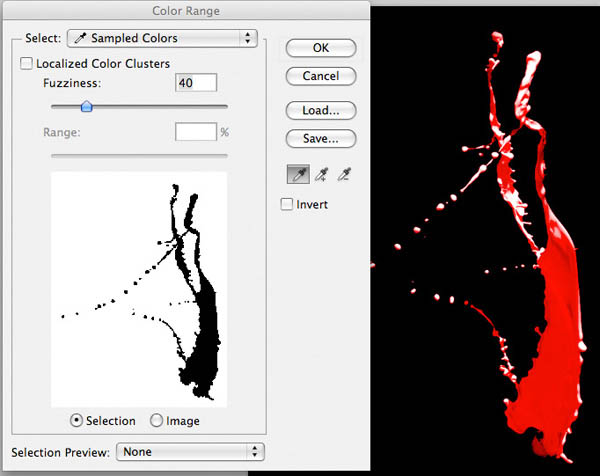Select the standard Eyedropper tool
This screenshot has width=600, height=476.
point(299,175)
